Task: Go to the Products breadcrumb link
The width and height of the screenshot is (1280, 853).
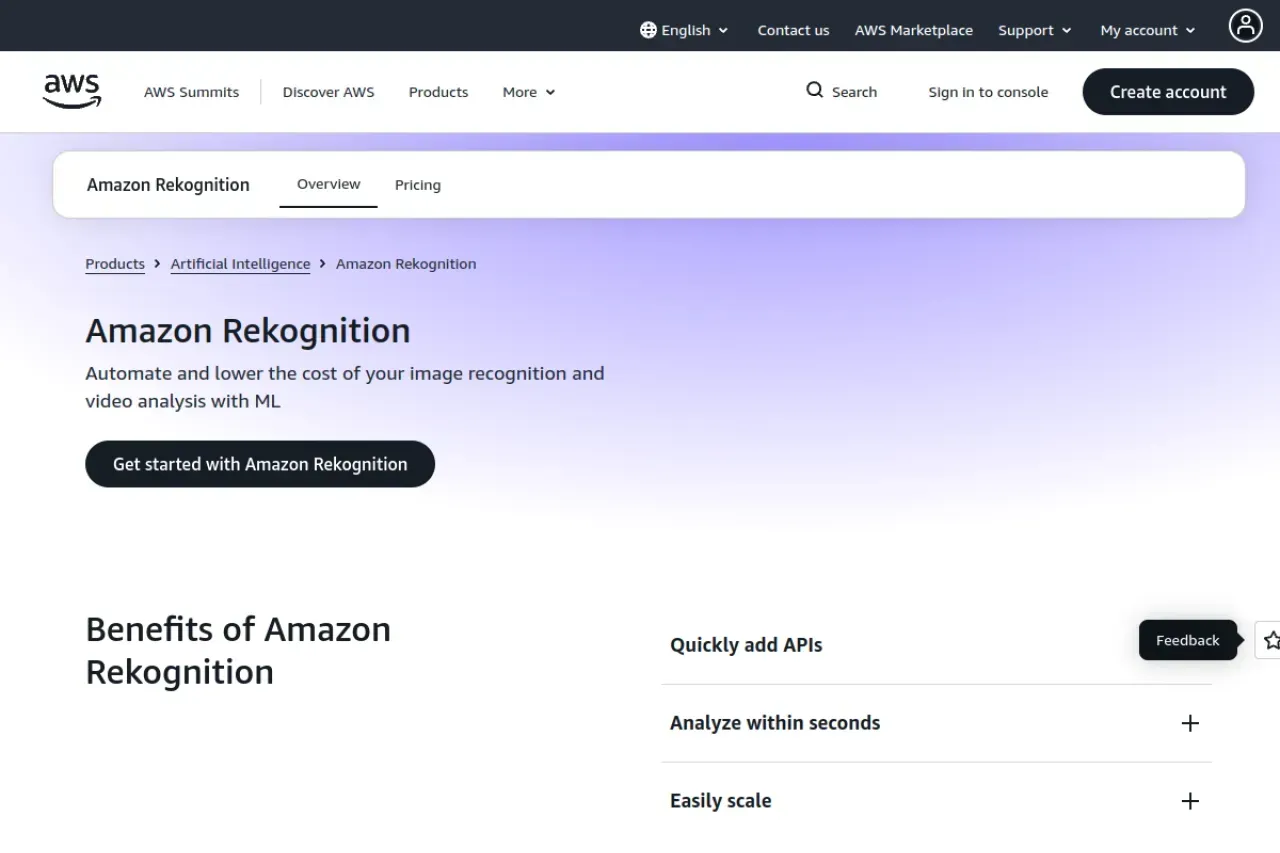Action: 115,264
